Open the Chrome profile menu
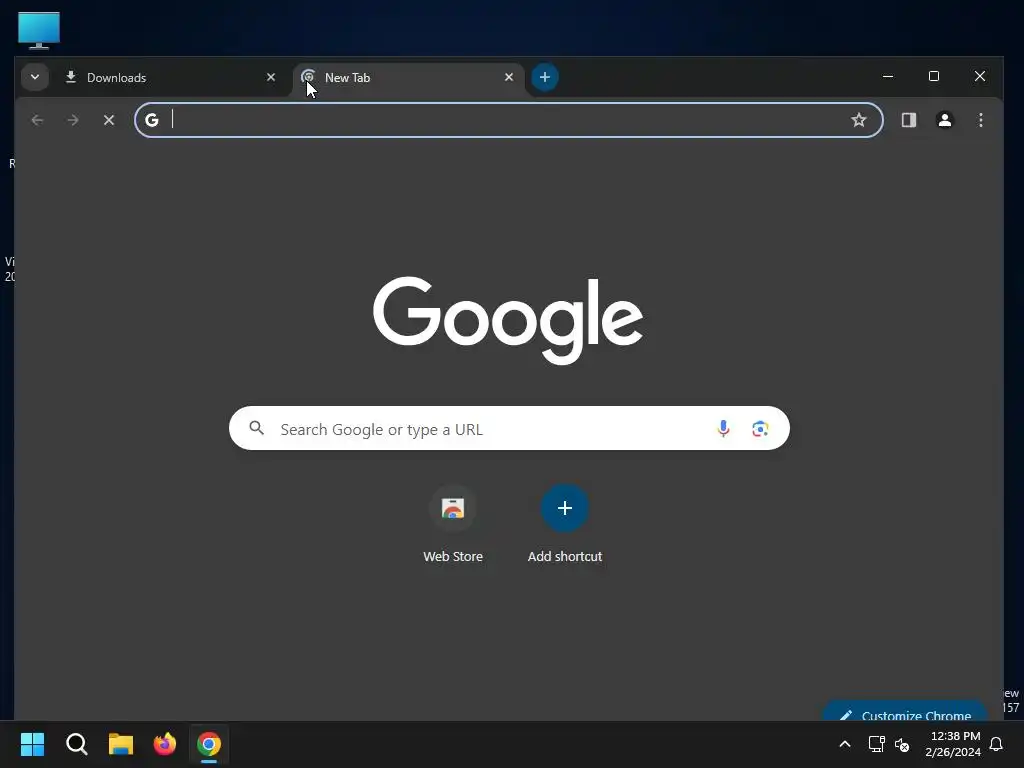The height and width of the screenshot is (768, 1024). pyautogui.click(x=944, y=120)
